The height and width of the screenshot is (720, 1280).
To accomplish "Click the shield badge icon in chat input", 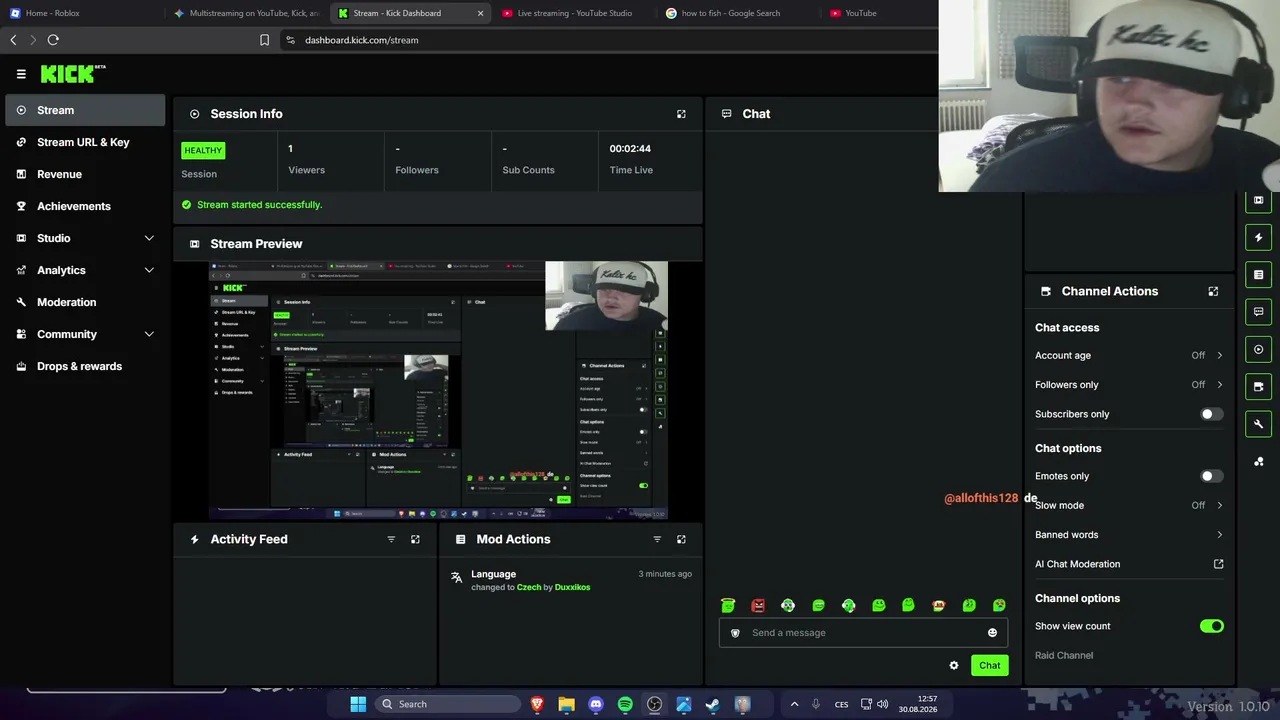I will click(x=735, y=632).
